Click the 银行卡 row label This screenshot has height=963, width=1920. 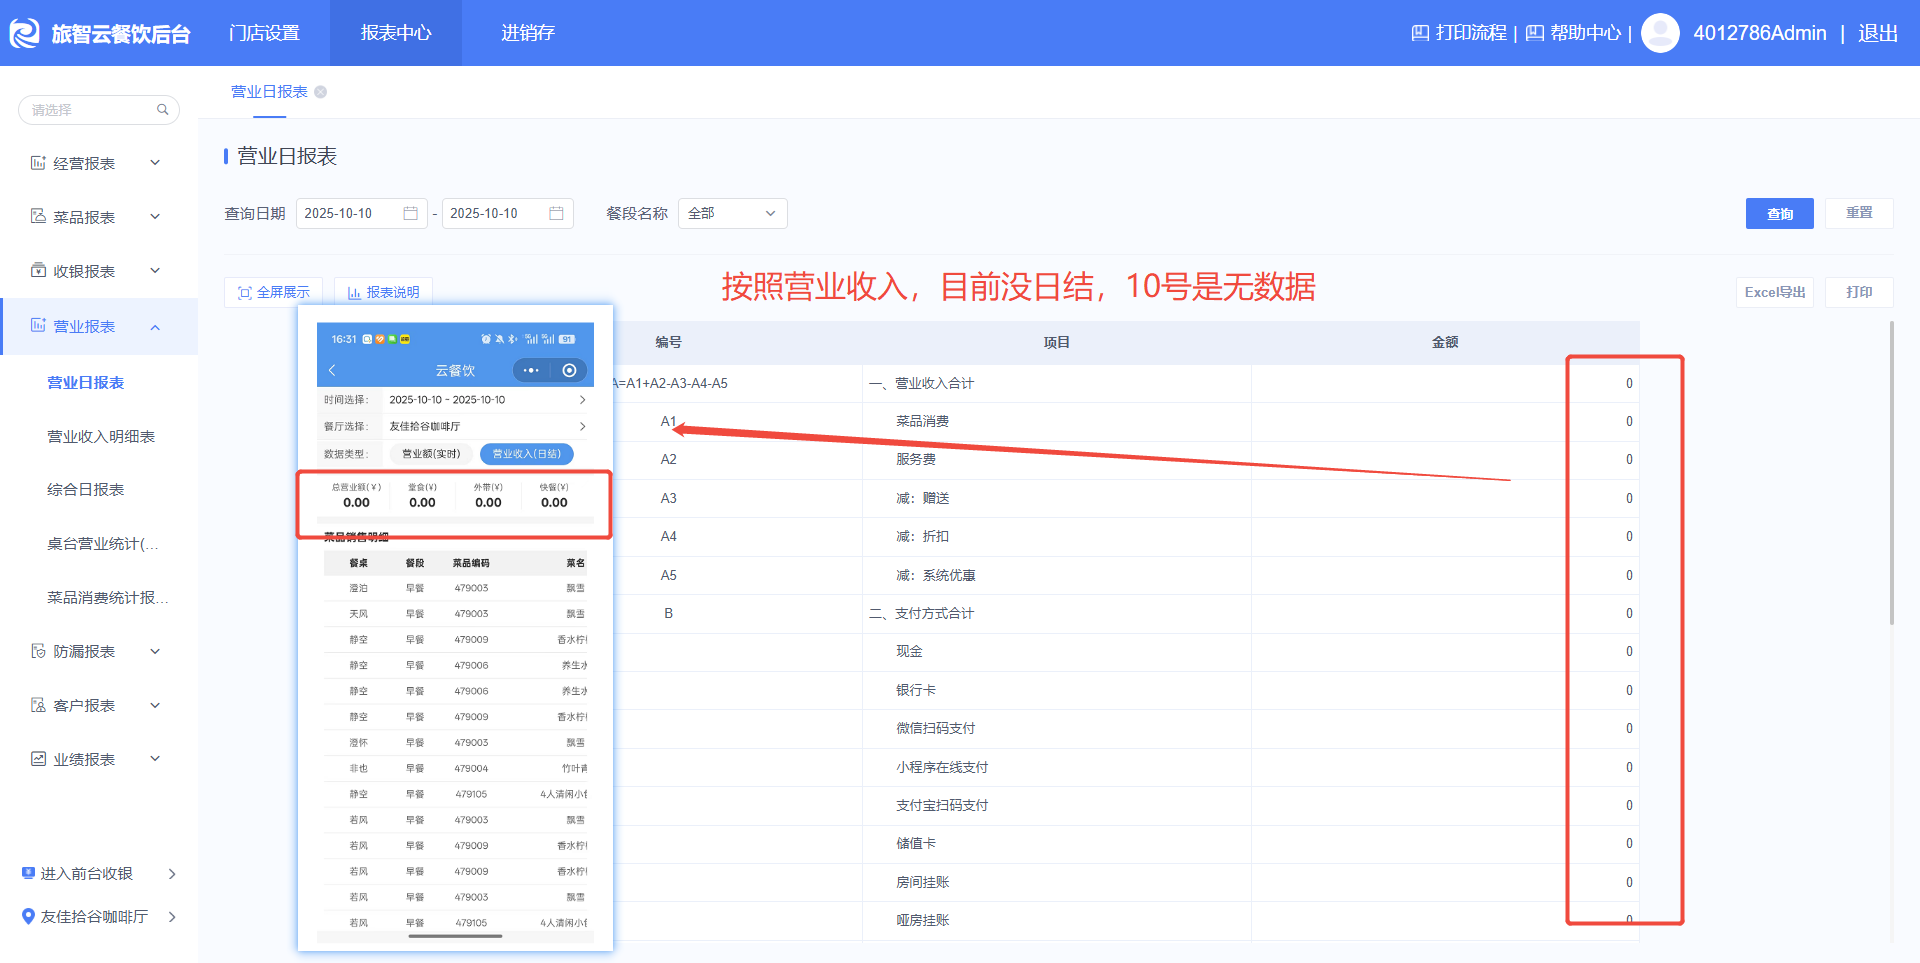[916, 691]
